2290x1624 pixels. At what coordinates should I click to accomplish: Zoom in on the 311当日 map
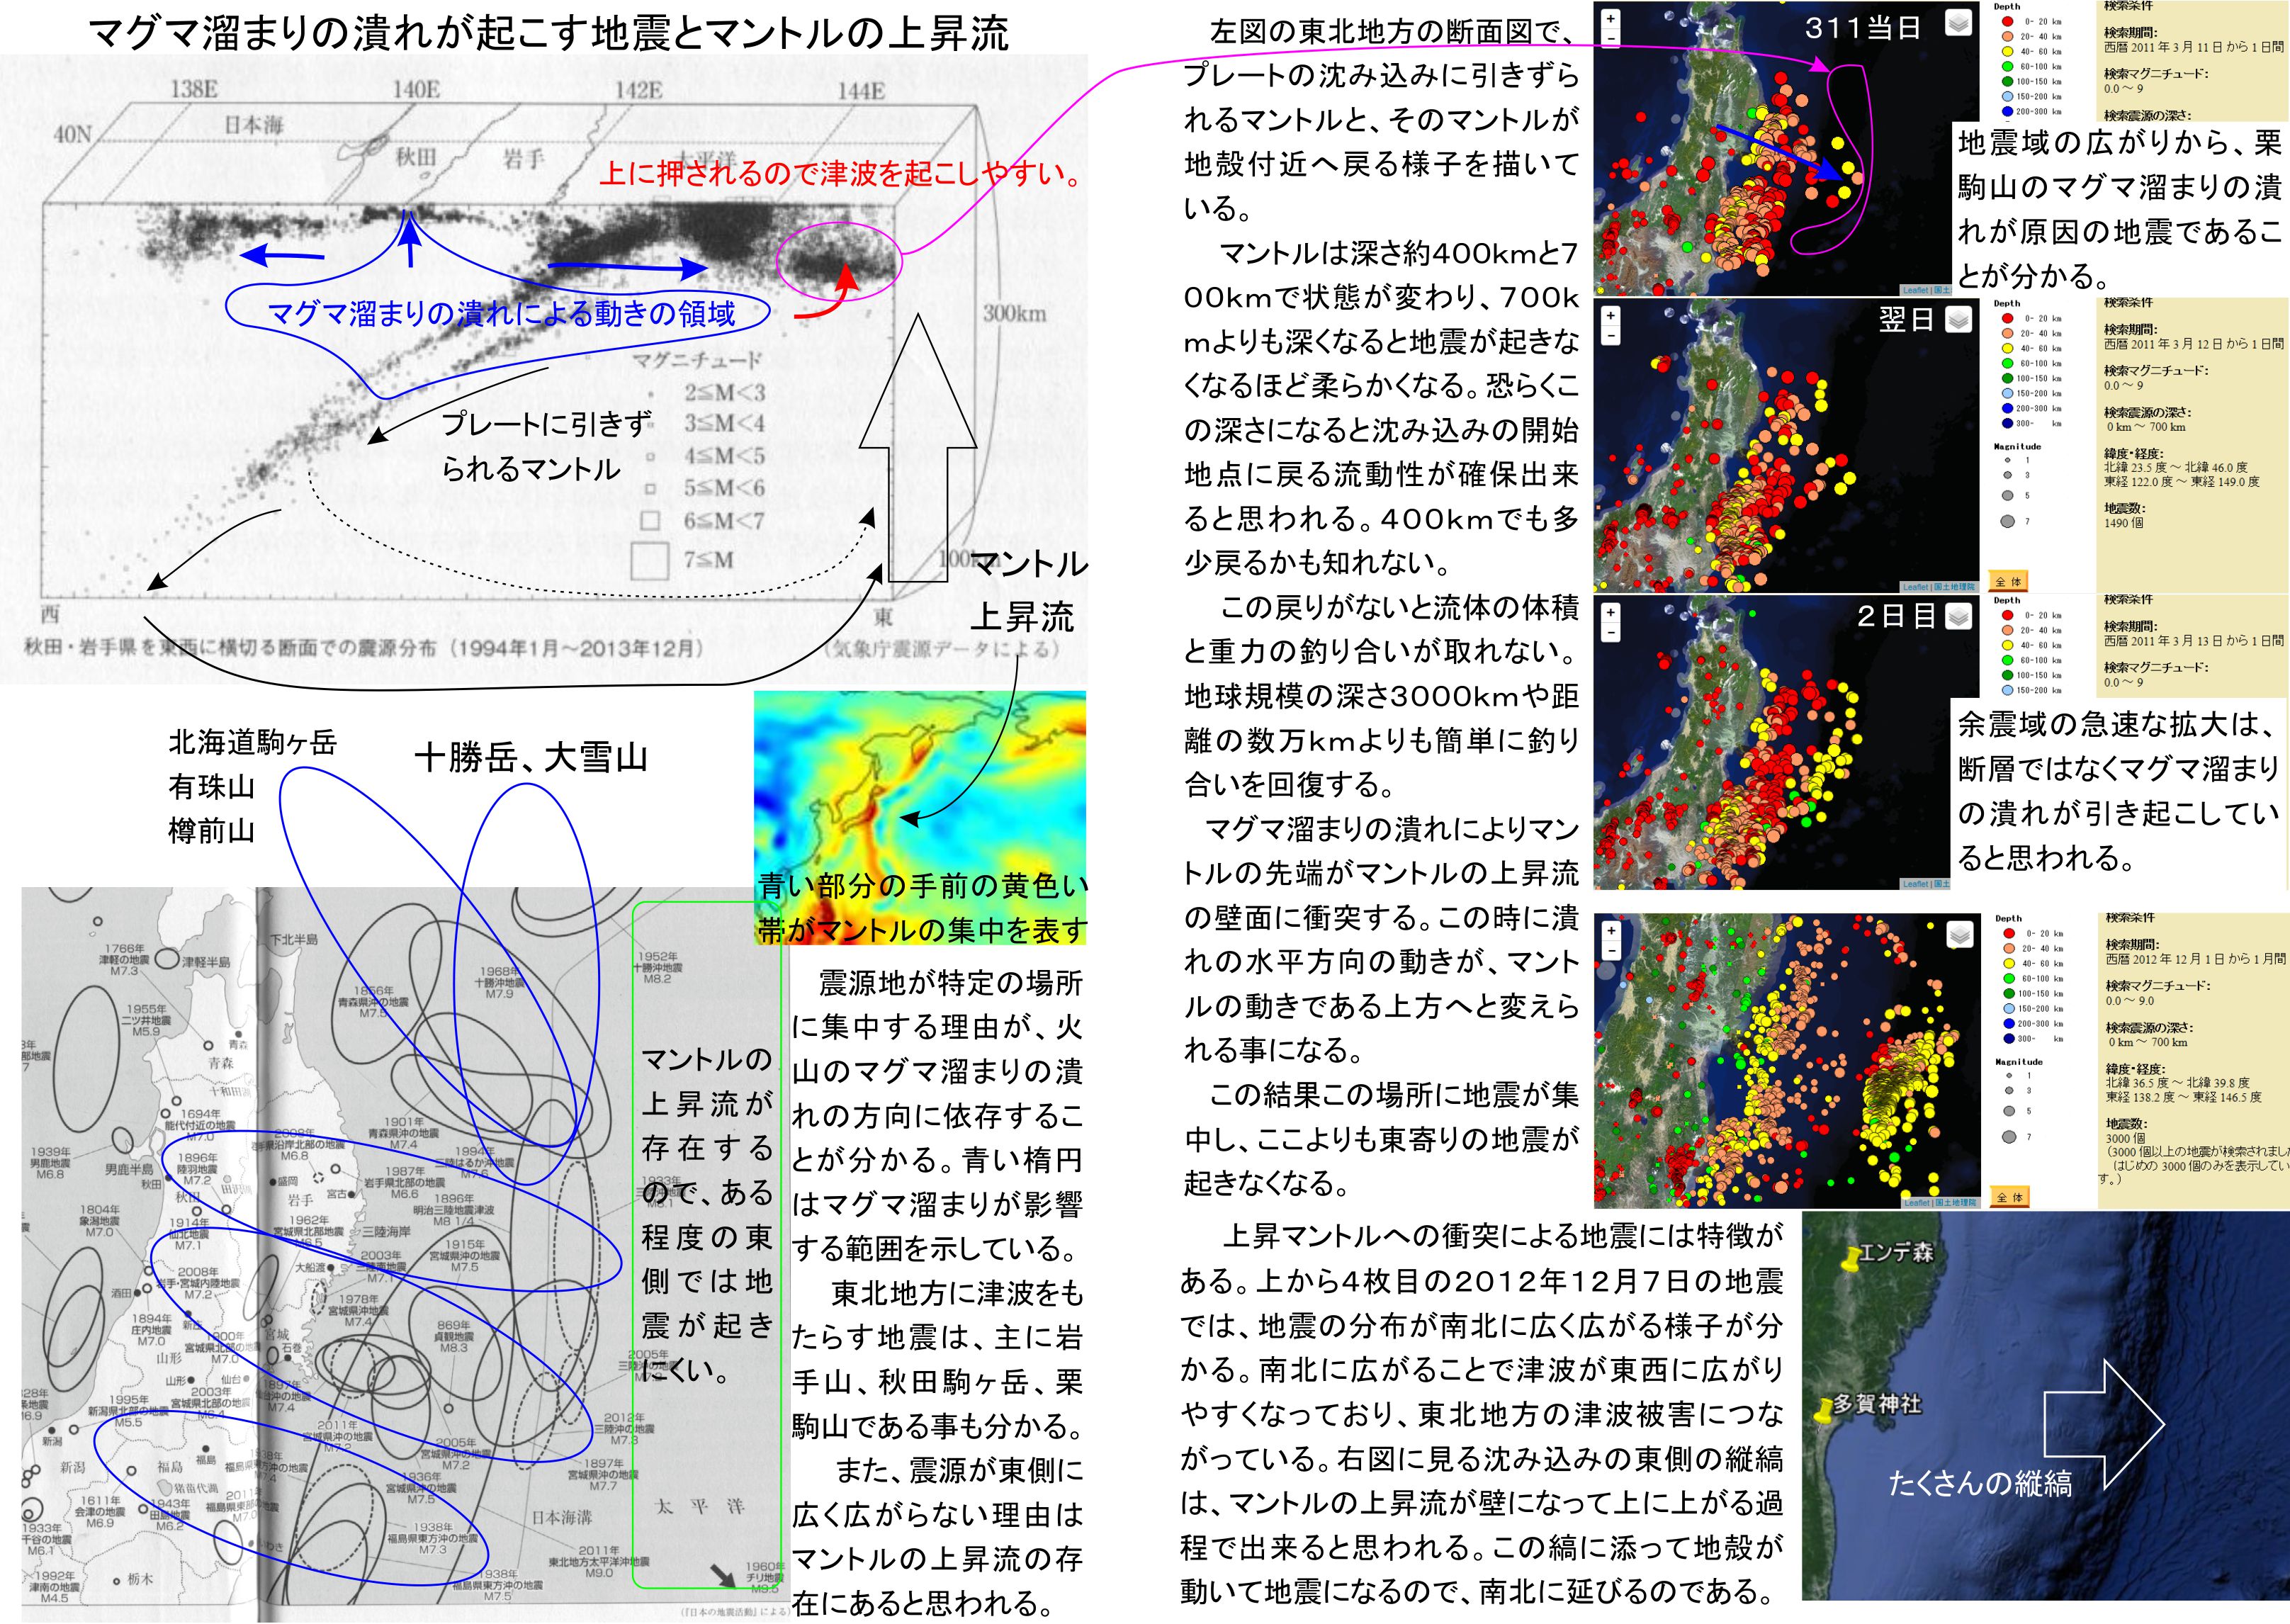coord(1610,19)
